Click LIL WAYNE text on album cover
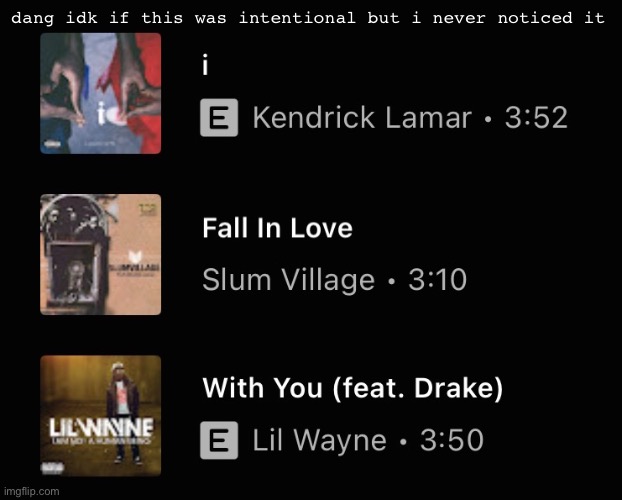 click(101, 428)
